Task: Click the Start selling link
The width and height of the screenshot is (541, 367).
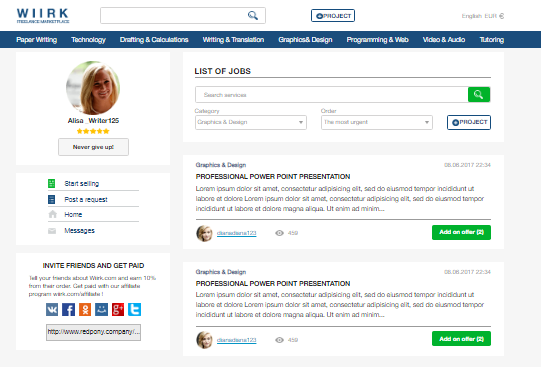Action: [x=82, y=184]
